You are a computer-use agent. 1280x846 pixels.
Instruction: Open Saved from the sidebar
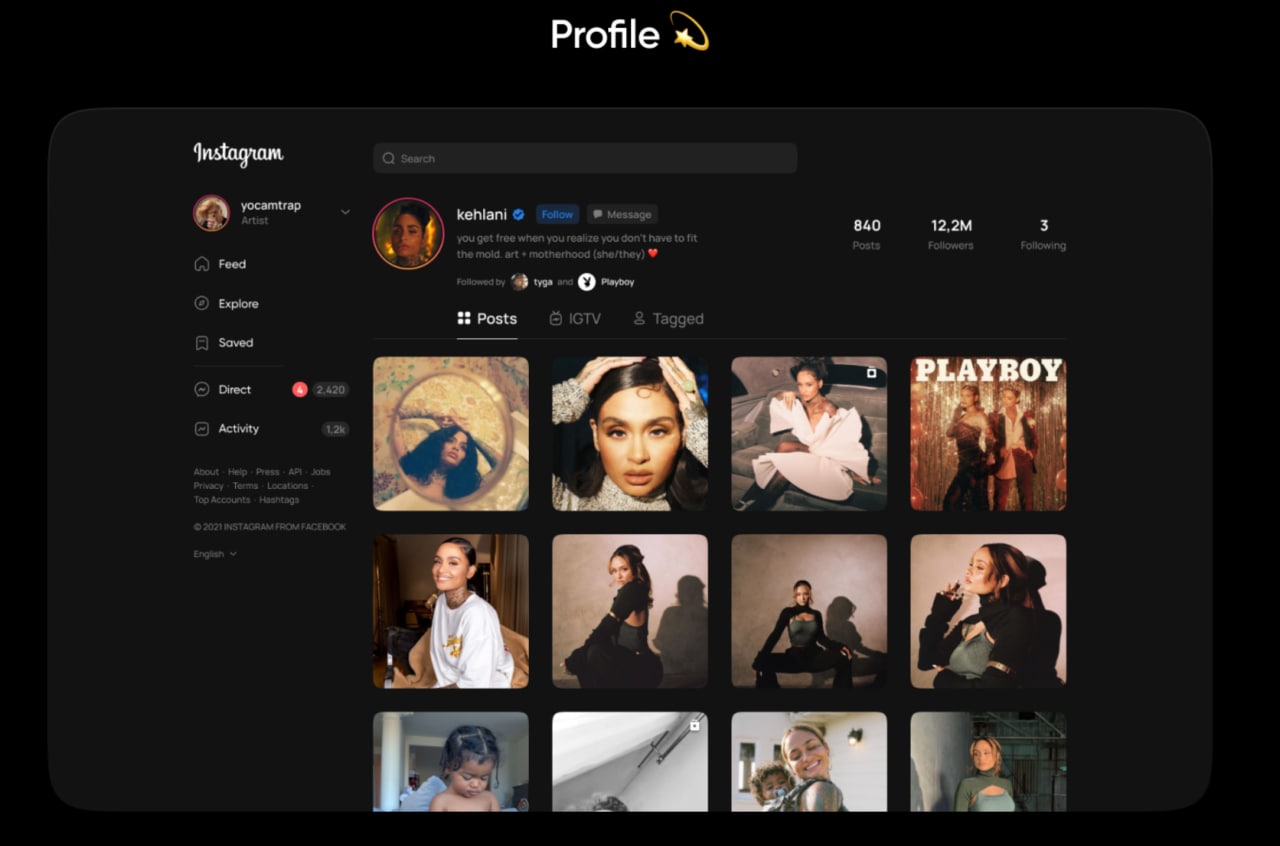tap(236, 342)
